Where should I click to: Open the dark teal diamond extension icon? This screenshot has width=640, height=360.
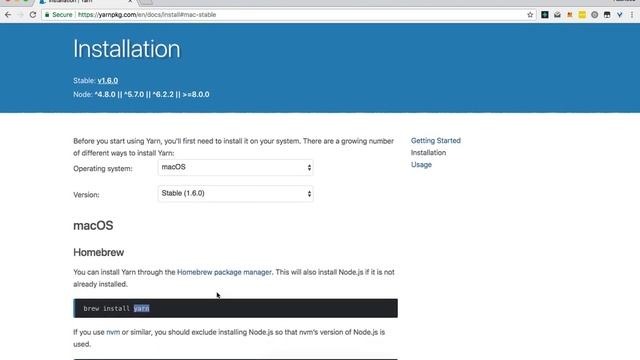coord(544,15)
